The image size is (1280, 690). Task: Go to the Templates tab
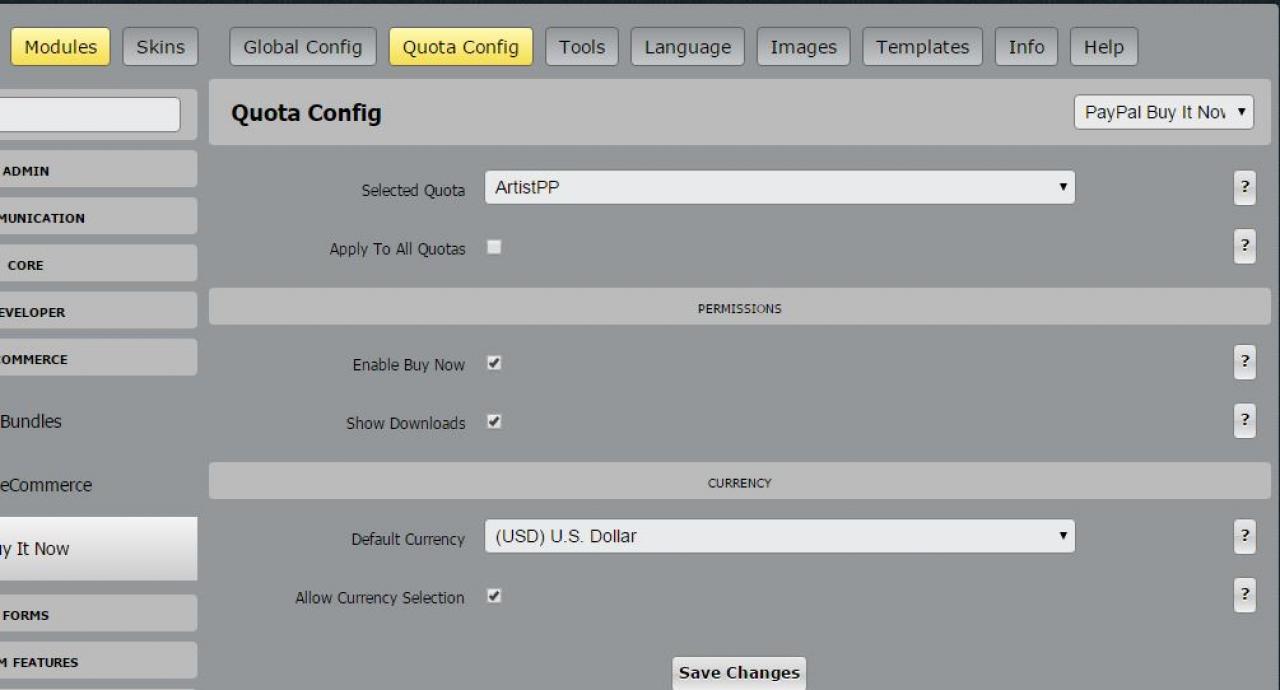coord(922,47)
